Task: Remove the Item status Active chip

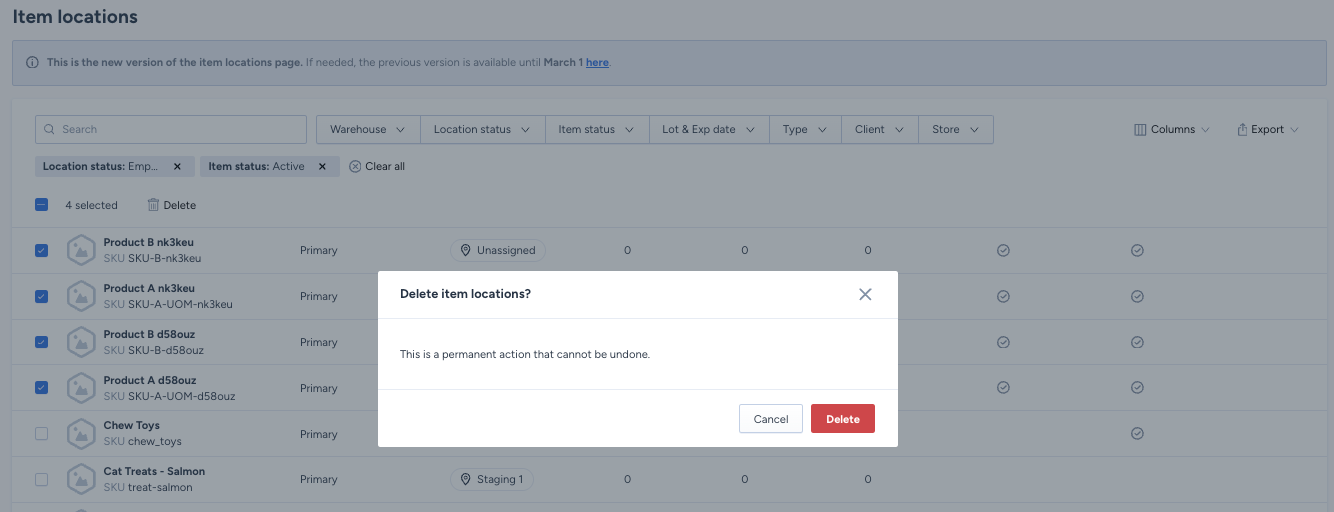Action: pos(322,167)
